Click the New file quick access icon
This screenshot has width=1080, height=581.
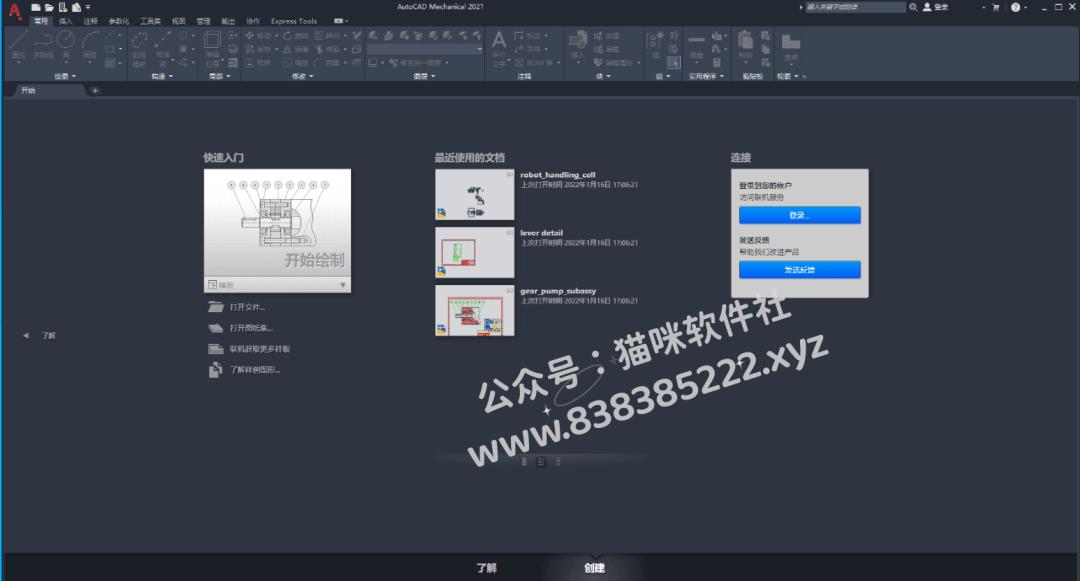(x=36, y=7)
